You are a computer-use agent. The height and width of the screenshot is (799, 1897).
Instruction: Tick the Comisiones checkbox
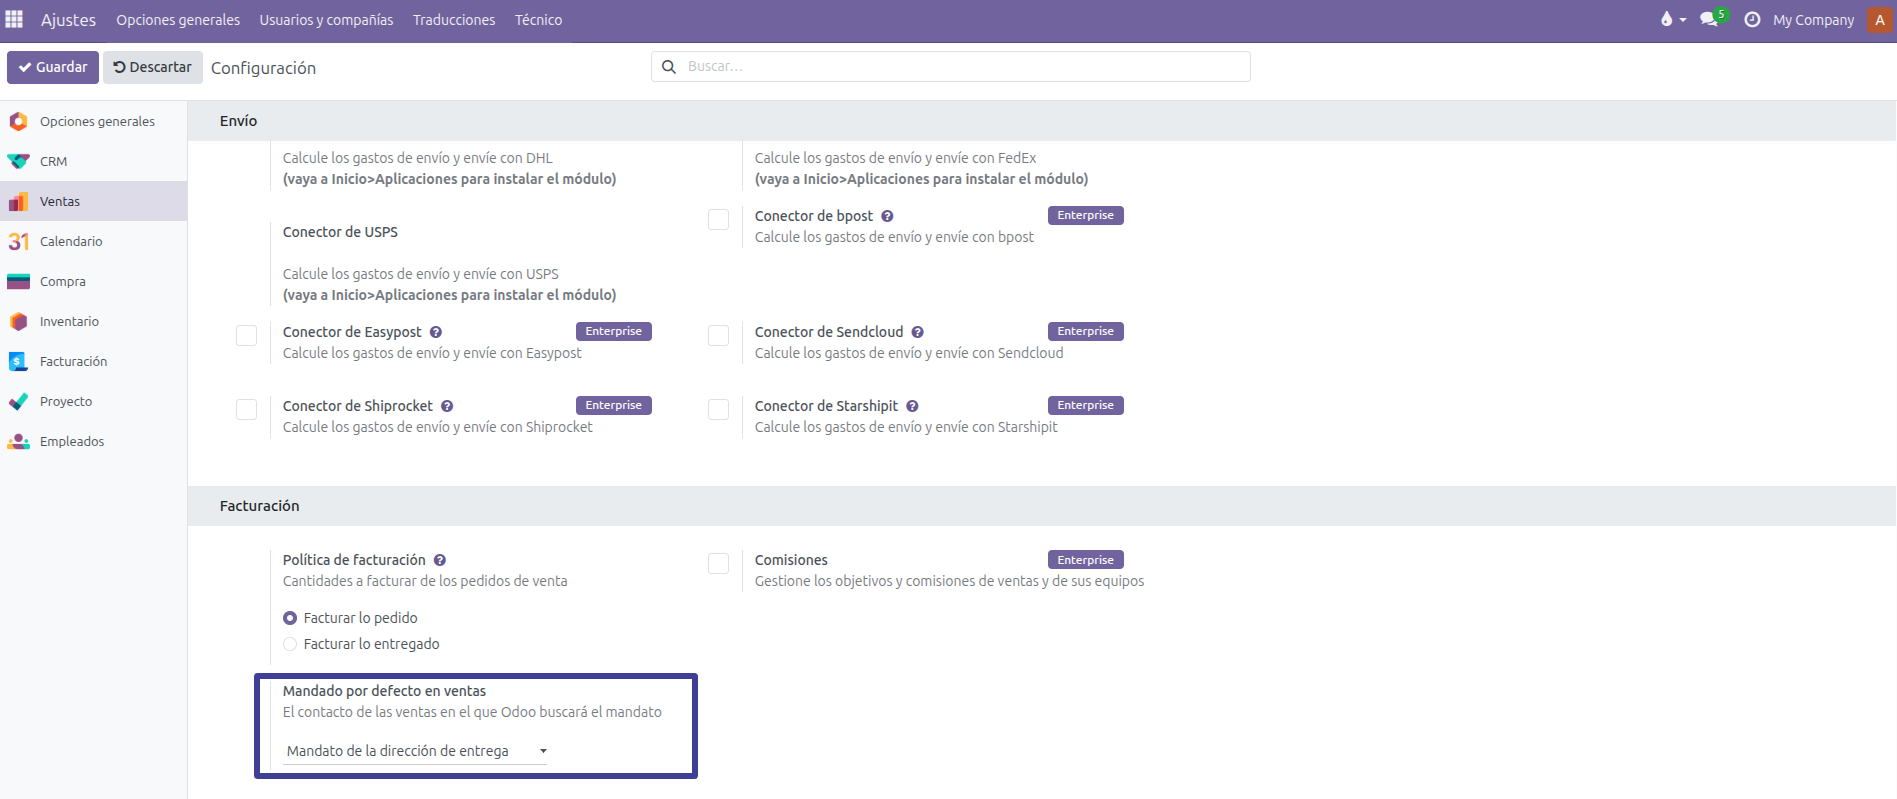point(718,564)
